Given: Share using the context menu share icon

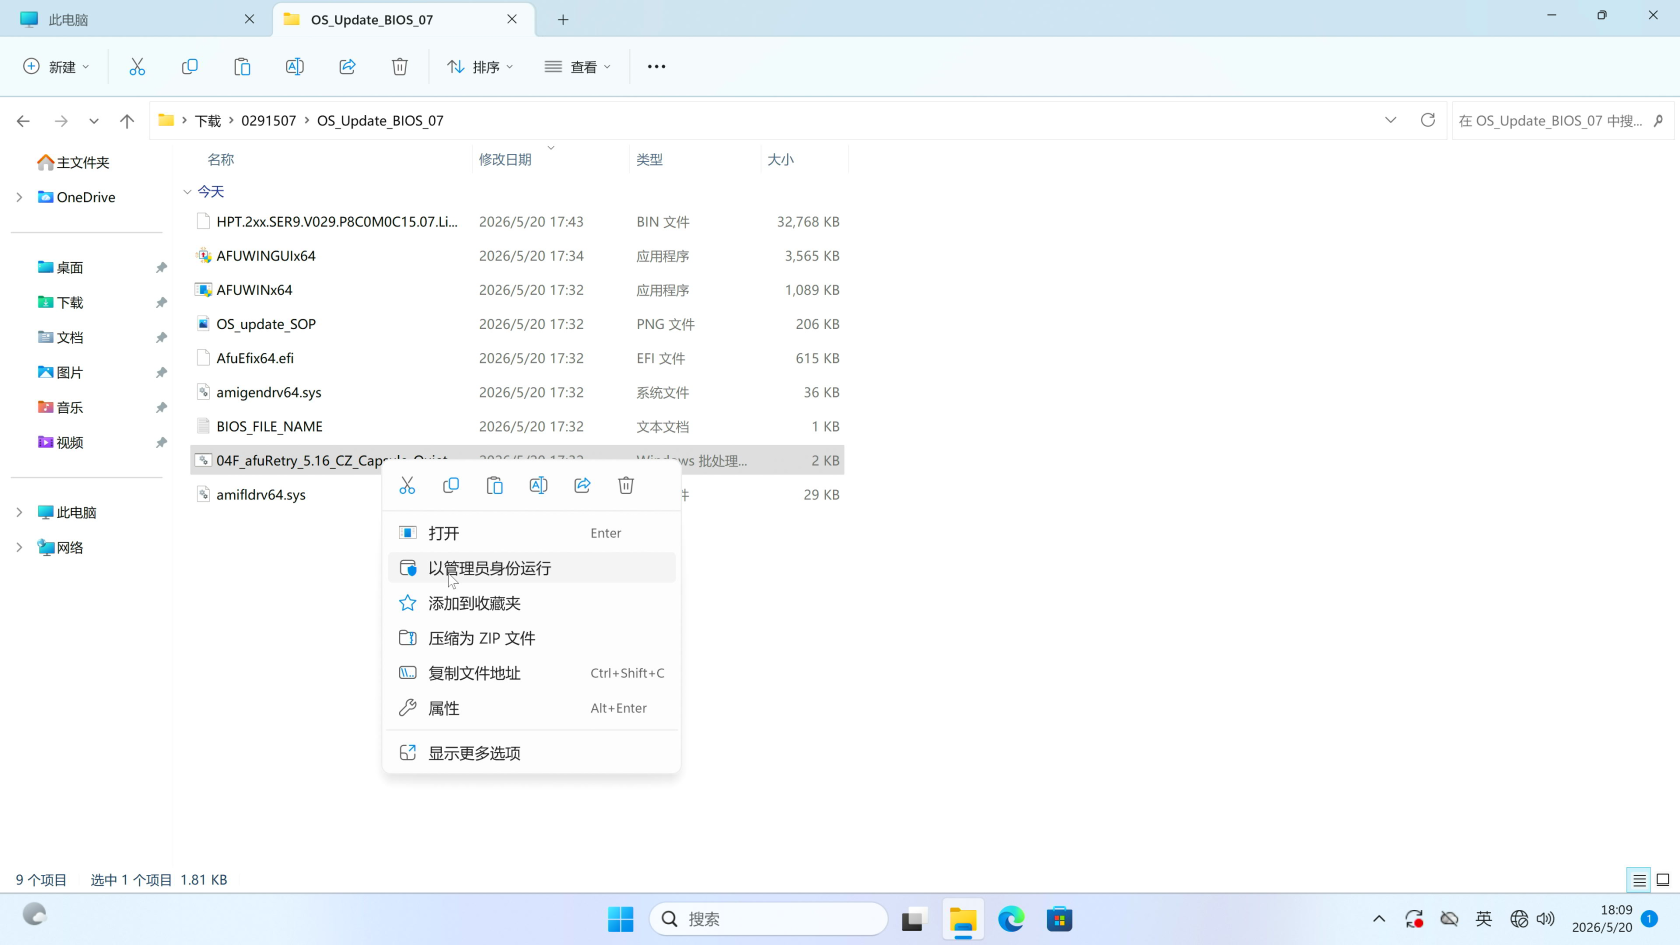Looking at the screenshot, I should [582, 486].
